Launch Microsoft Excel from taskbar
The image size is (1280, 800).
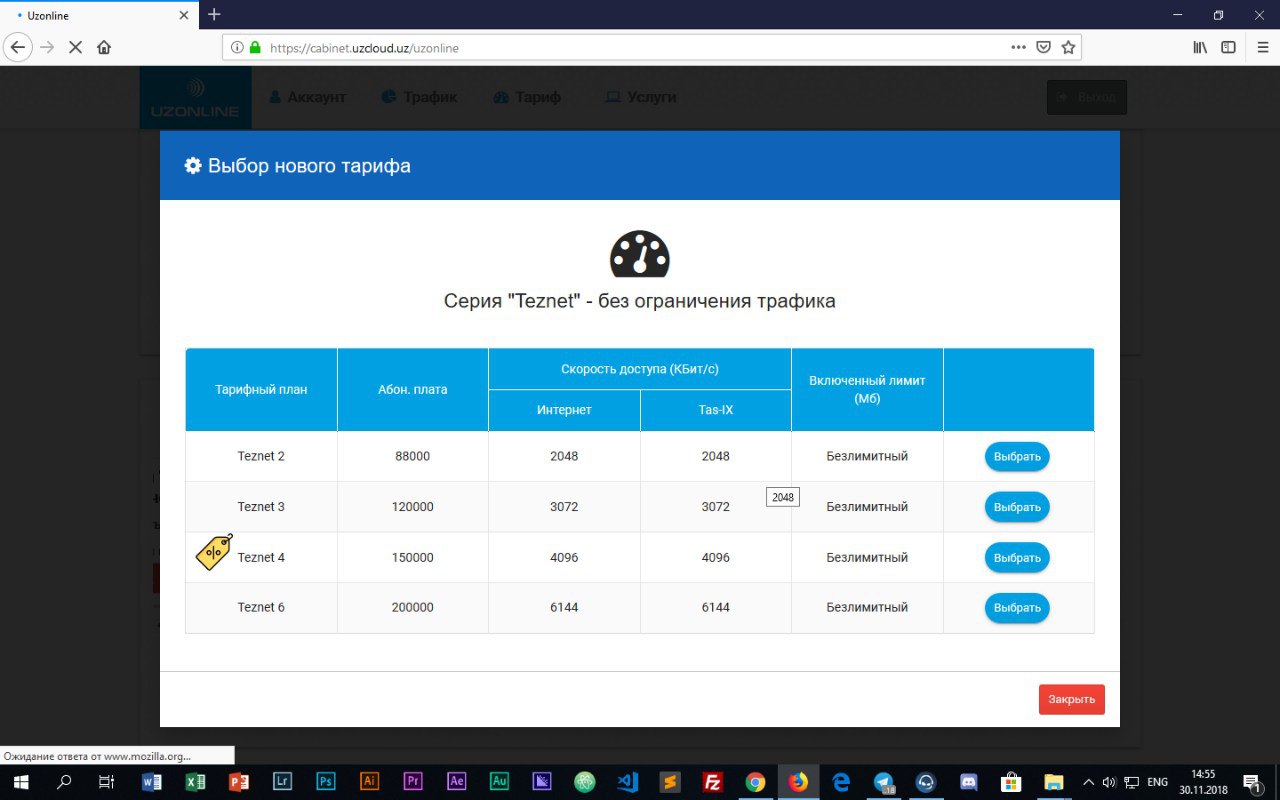[196, 782]
